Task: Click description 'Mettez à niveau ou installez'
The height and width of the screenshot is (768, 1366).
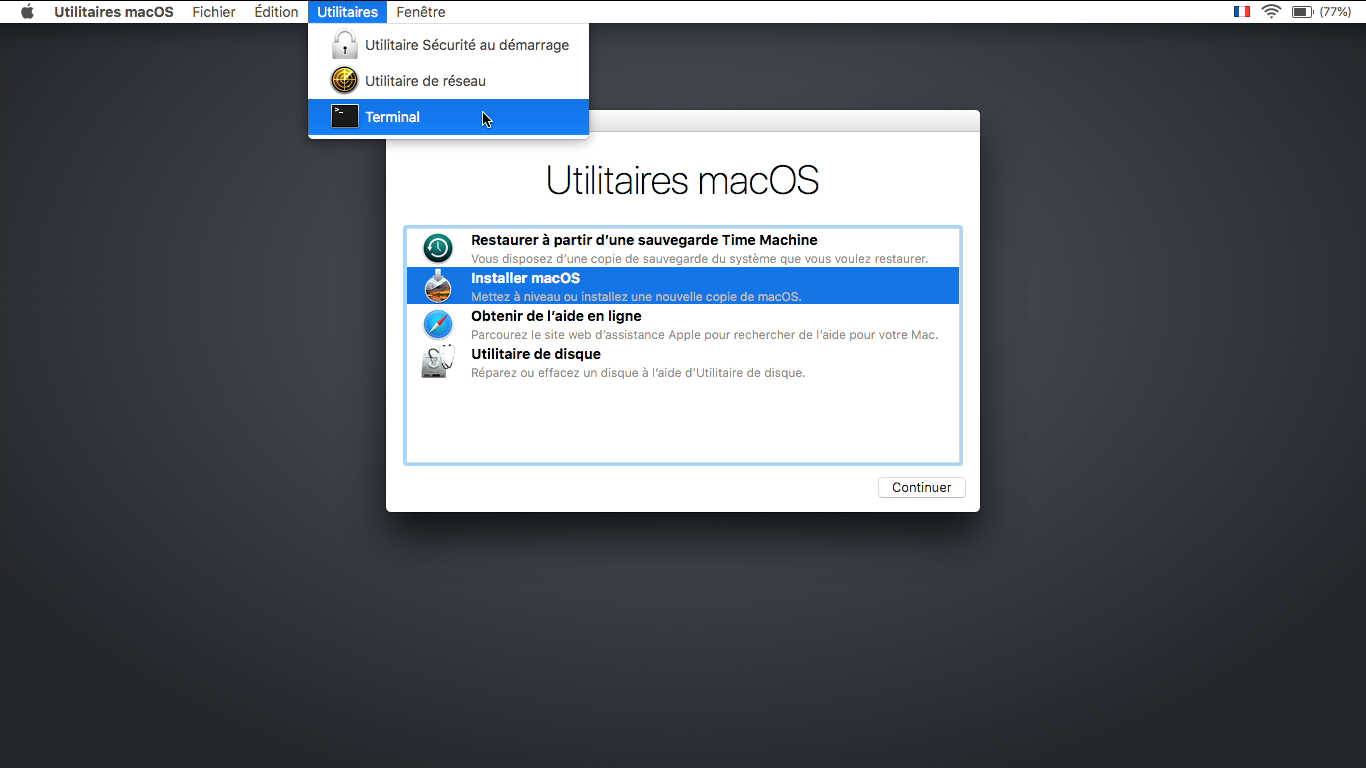Action: [x=636, y=297]
